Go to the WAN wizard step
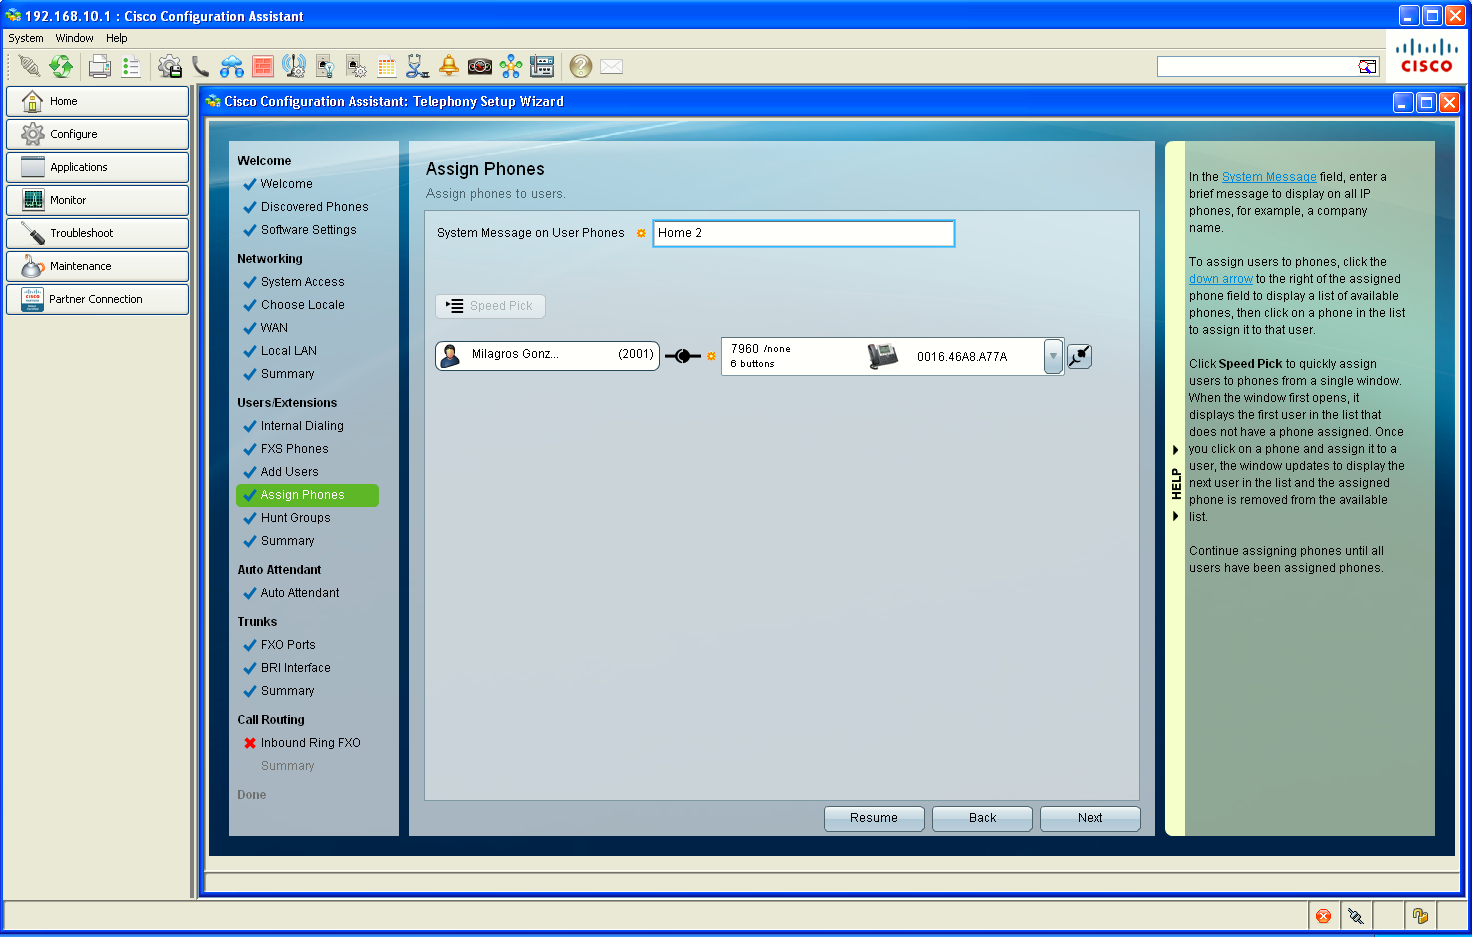Viewport: 1472px width, 937px height. pos(274,328)
